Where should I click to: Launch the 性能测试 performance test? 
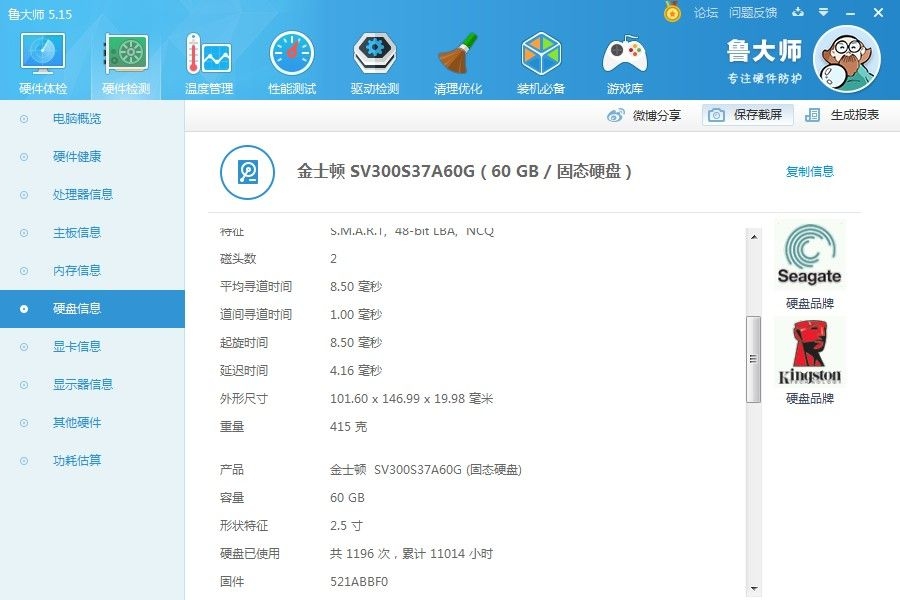(x=292, y=63)
